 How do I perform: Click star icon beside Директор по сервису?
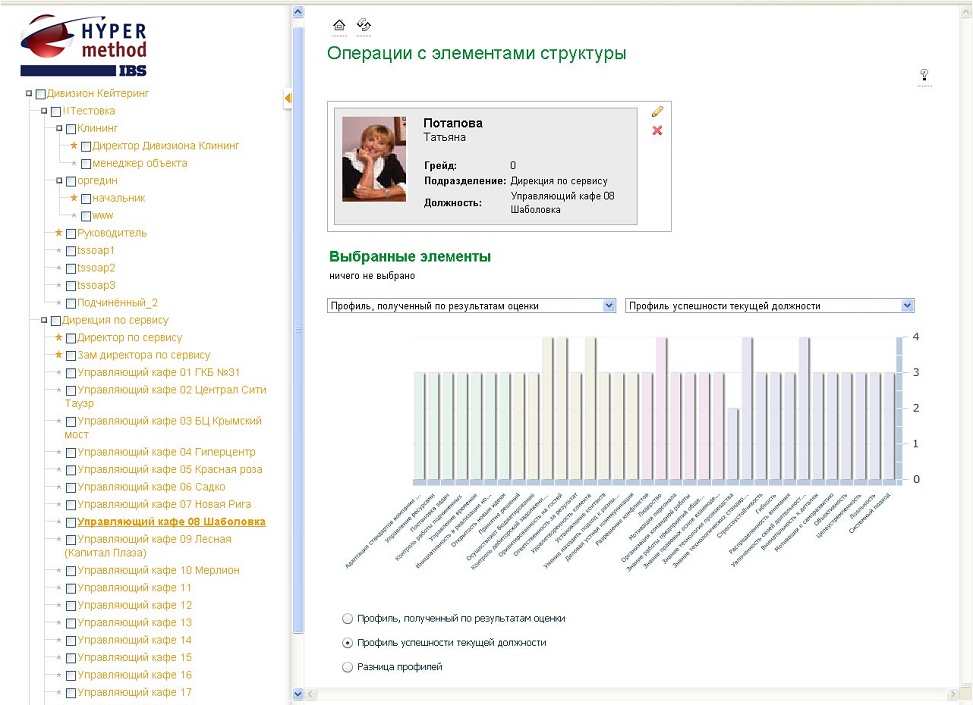(59, 337)
